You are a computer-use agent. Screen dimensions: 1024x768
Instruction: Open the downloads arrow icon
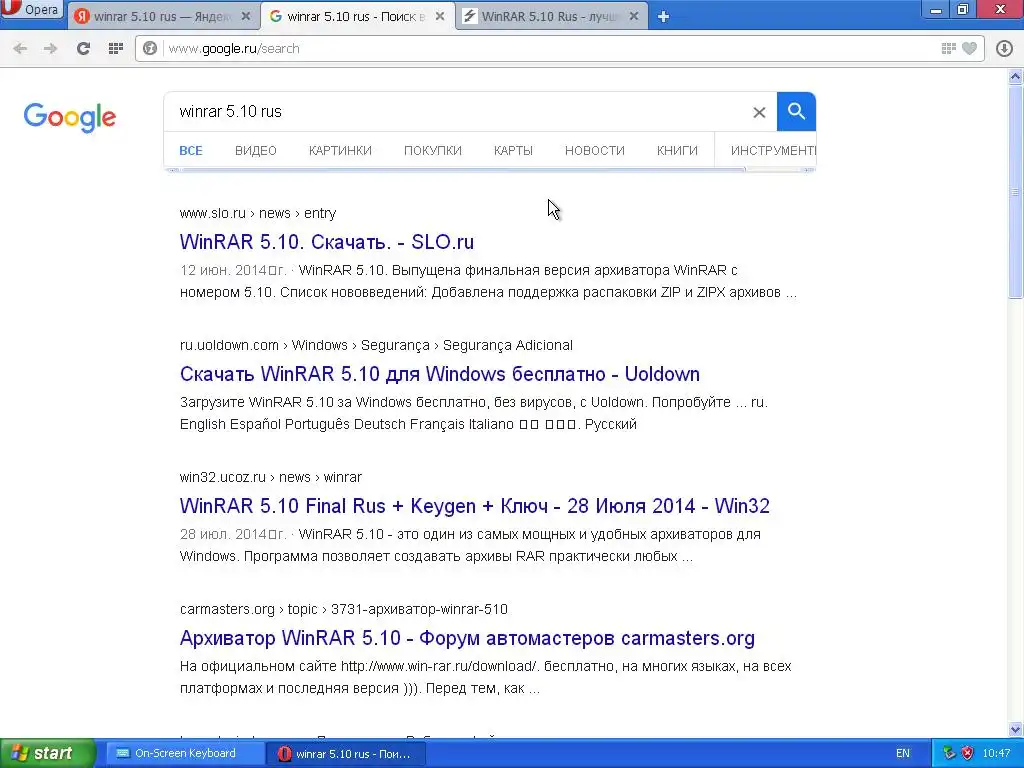(1004, 48)
